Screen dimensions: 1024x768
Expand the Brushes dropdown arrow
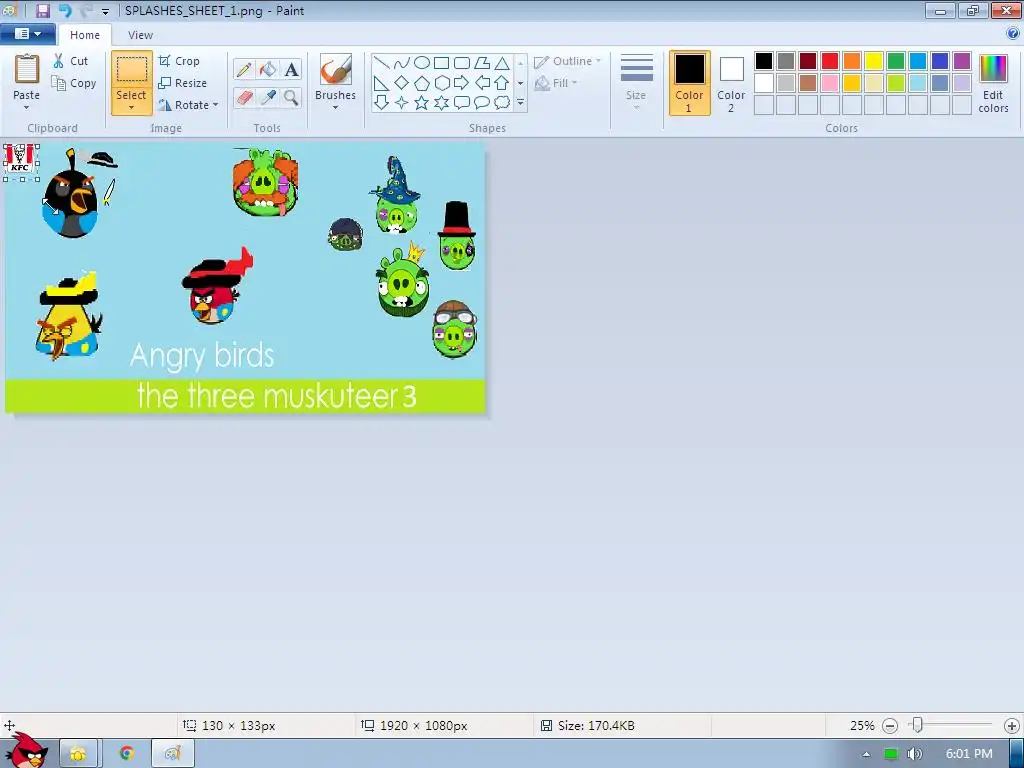[336, 107]
